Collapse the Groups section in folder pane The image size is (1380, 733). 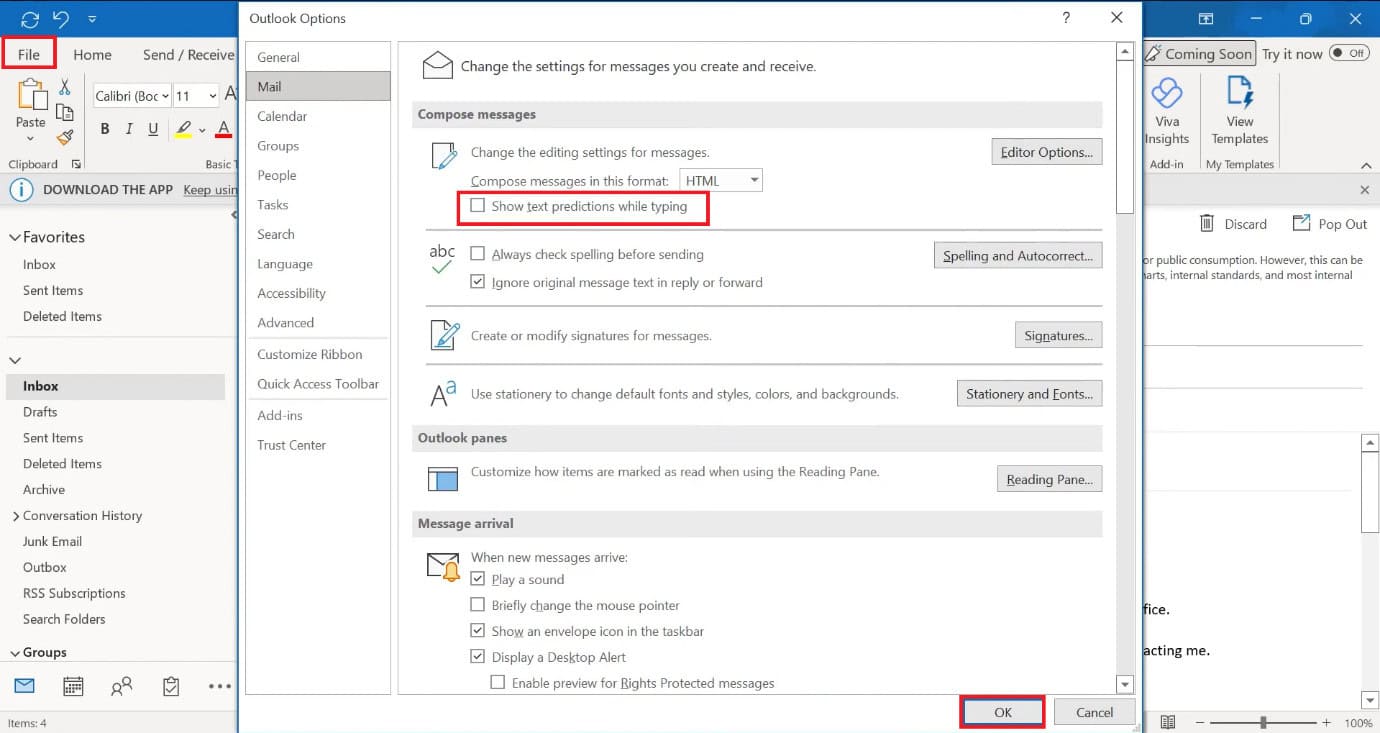[x=15, y=653]
